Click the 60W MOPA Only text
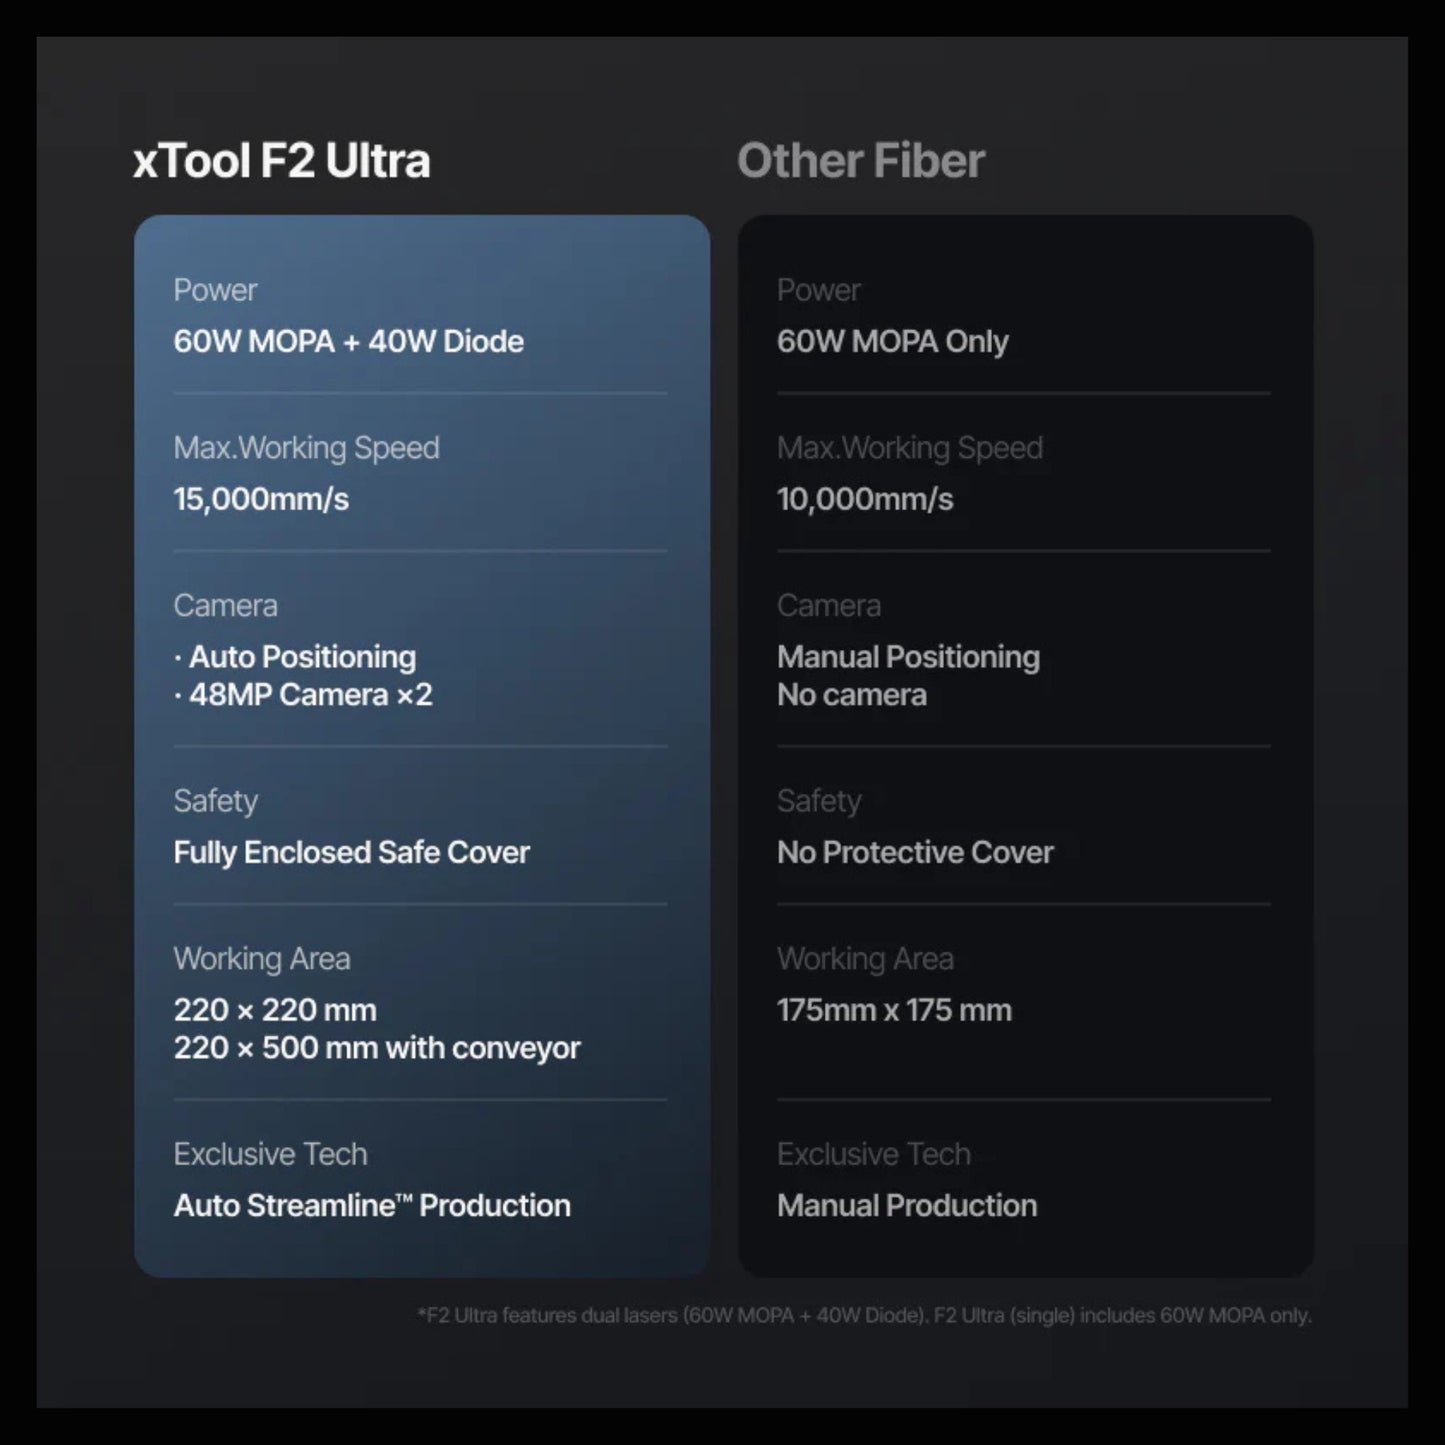1445x1445 pixels. [893, 341]
